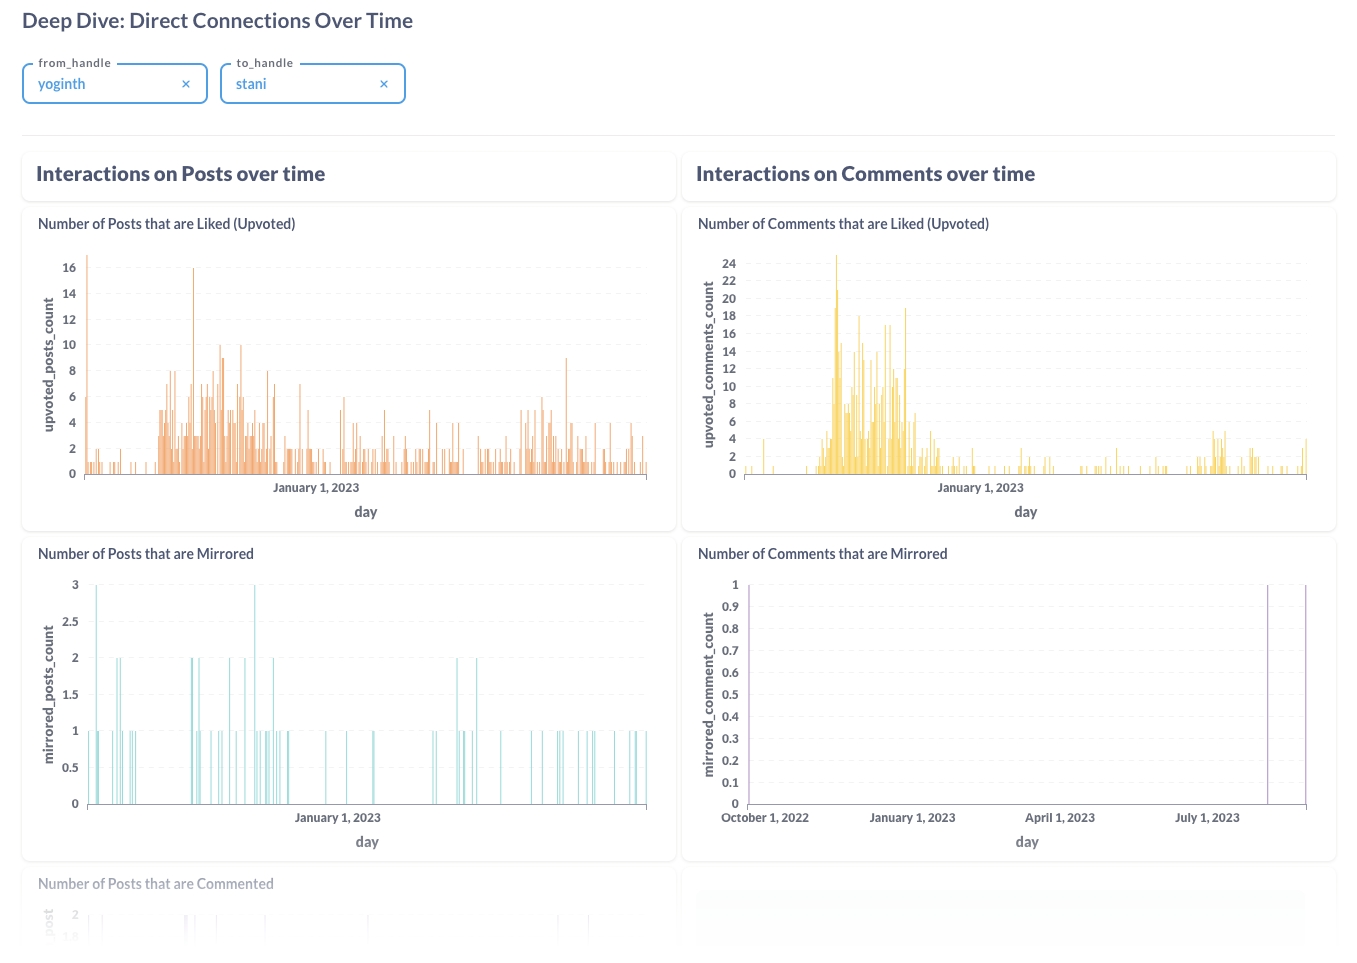
Task: Open the 'Number of Posts that are Liked' chart title
Action: [x=166, y=224]
